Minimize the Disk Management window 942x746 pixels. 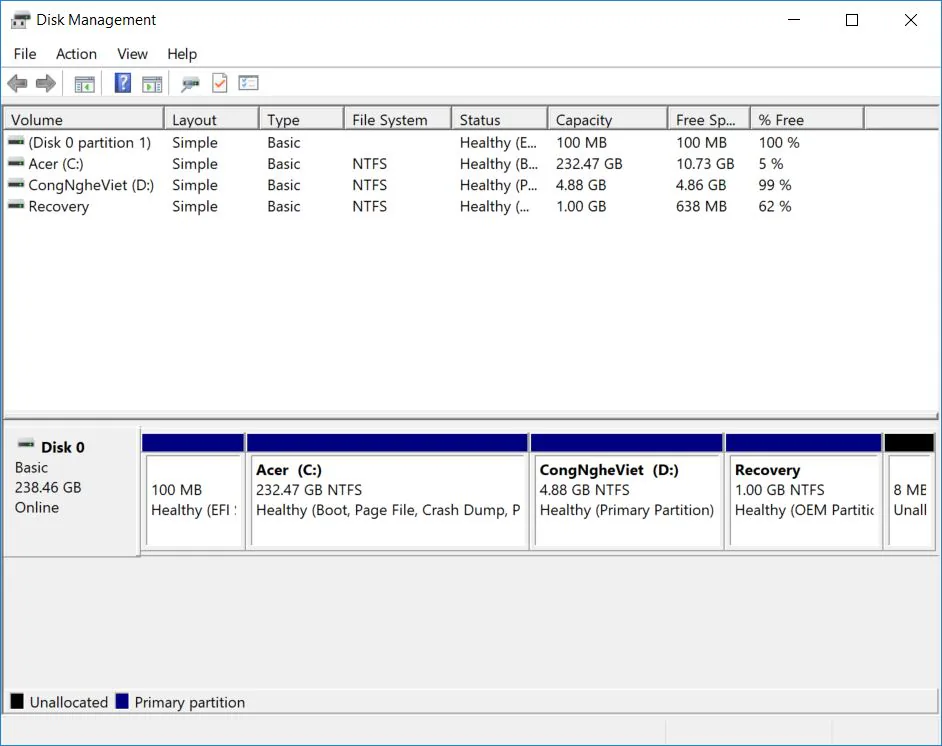pos(794,20)
